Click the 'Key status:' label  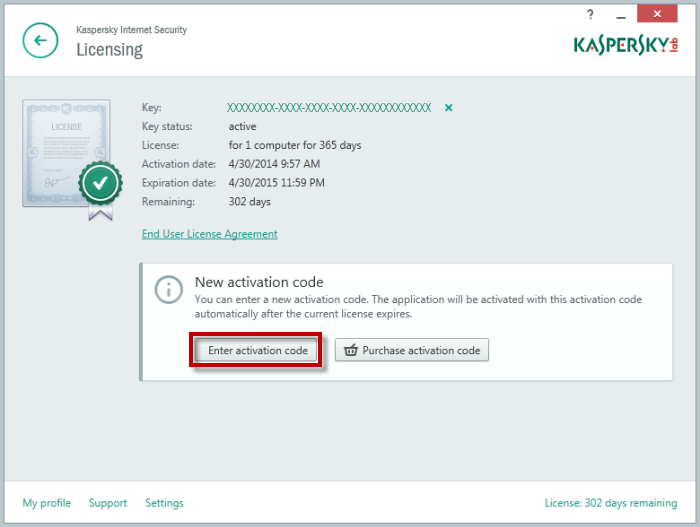[x=167, y=126]
